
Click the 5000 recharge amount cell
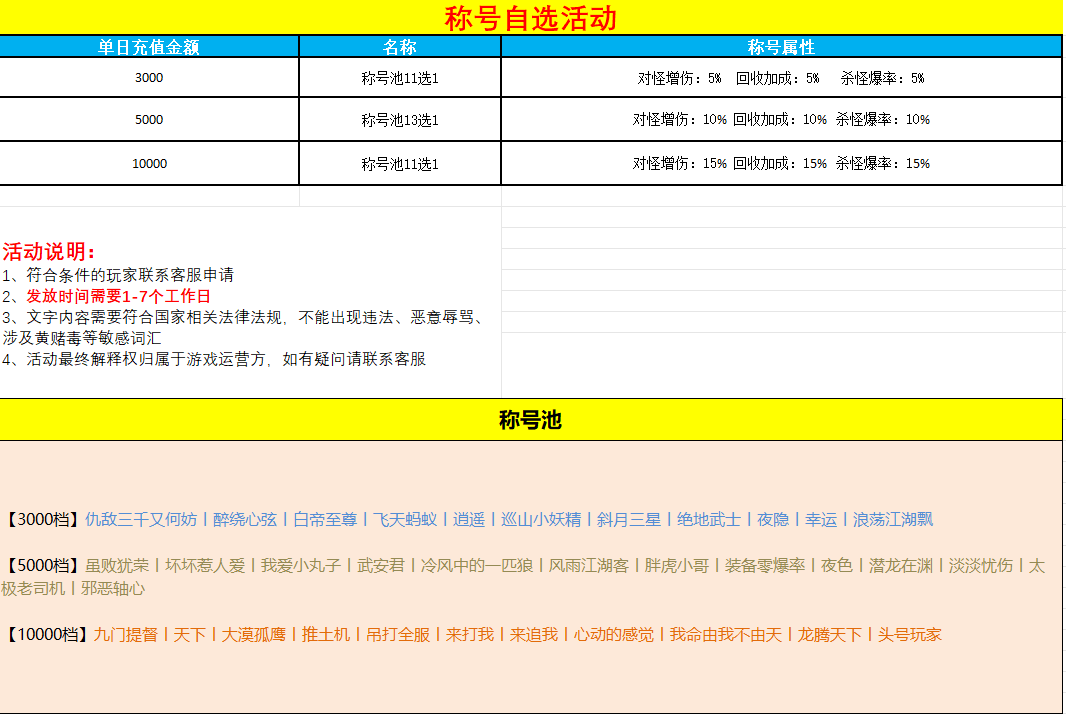pyautogui.click(x=149, y=120)
